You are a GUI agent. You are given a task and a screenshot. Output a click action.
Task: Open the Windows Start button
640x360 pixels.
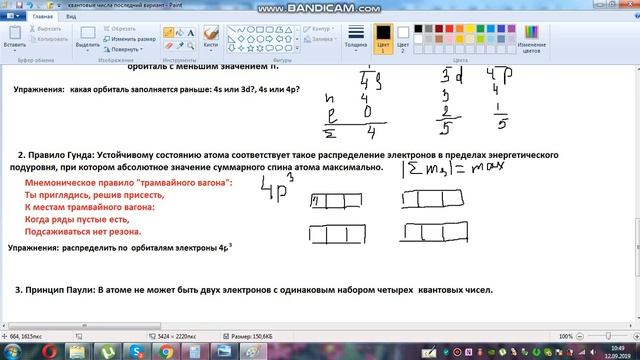click(12, 352)
